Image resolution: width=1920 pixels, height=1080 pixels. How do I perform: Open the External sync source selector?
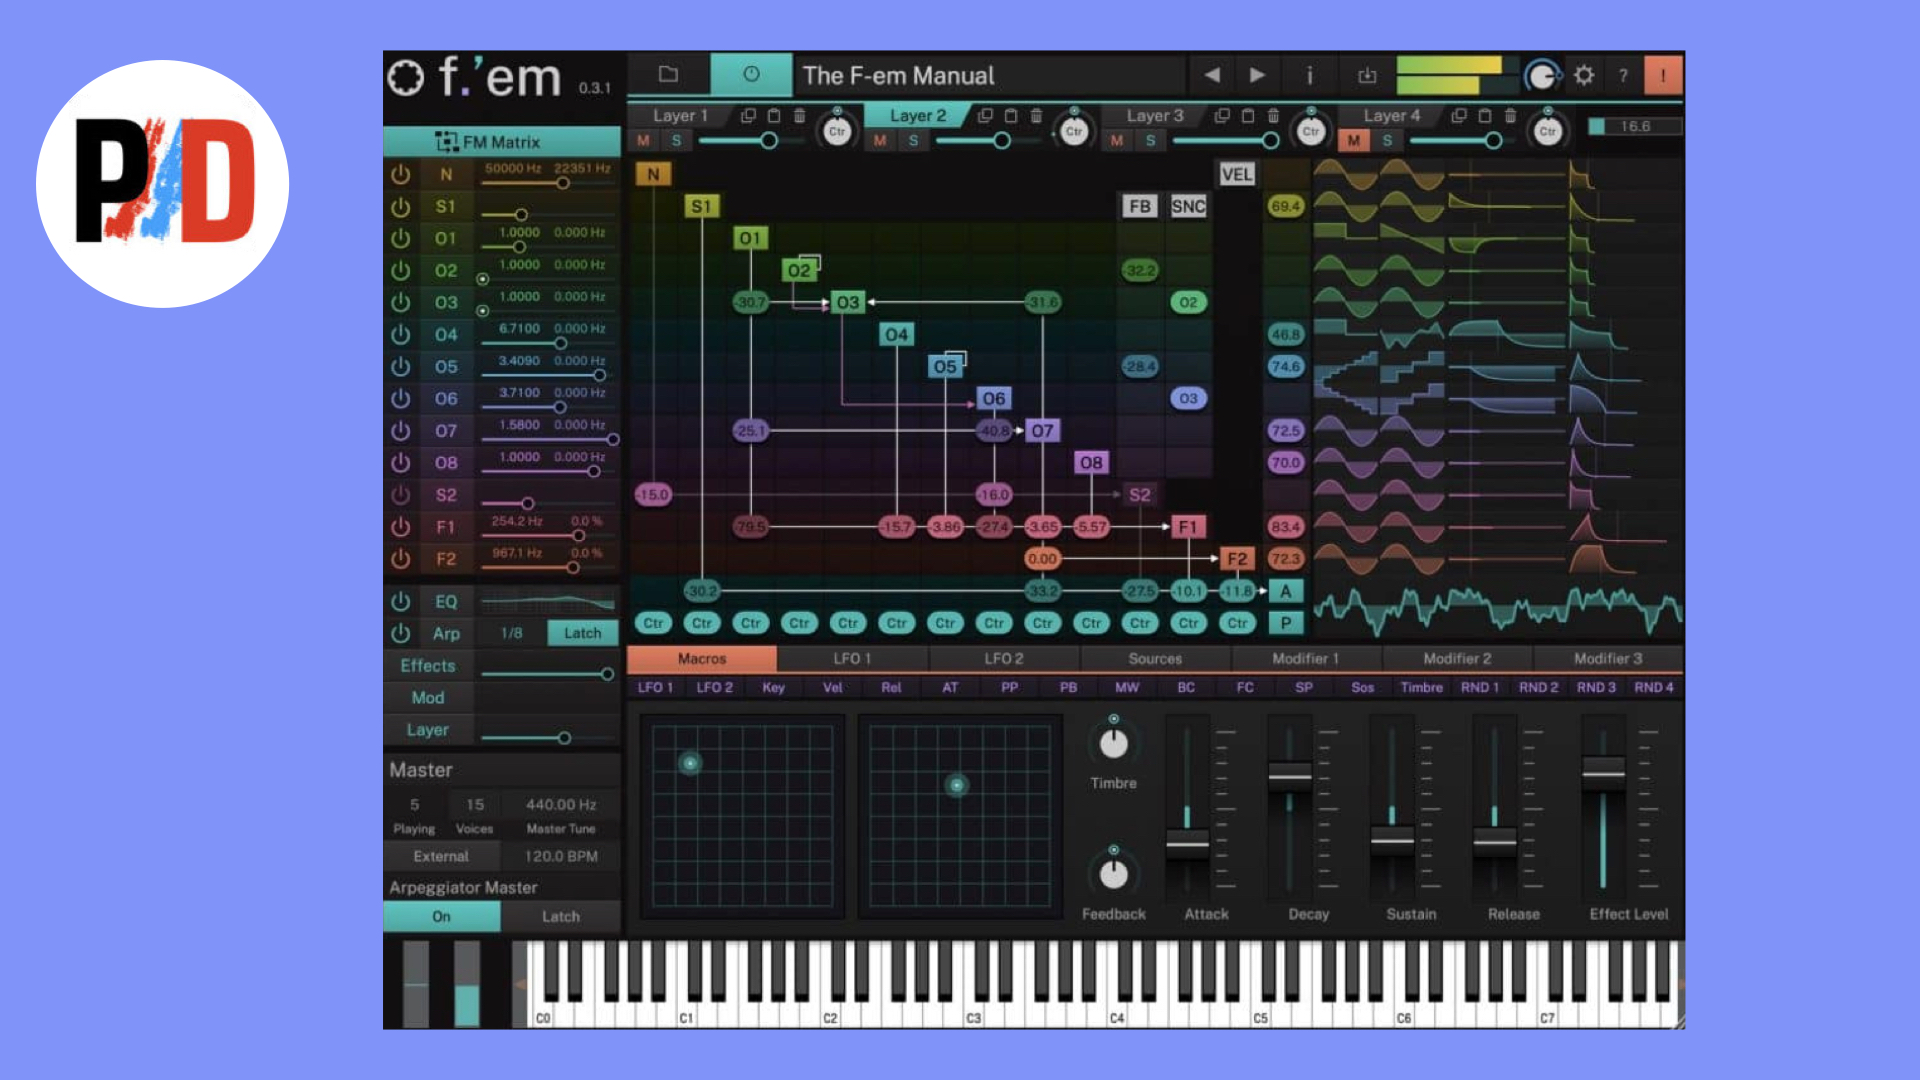coord(441,856)
